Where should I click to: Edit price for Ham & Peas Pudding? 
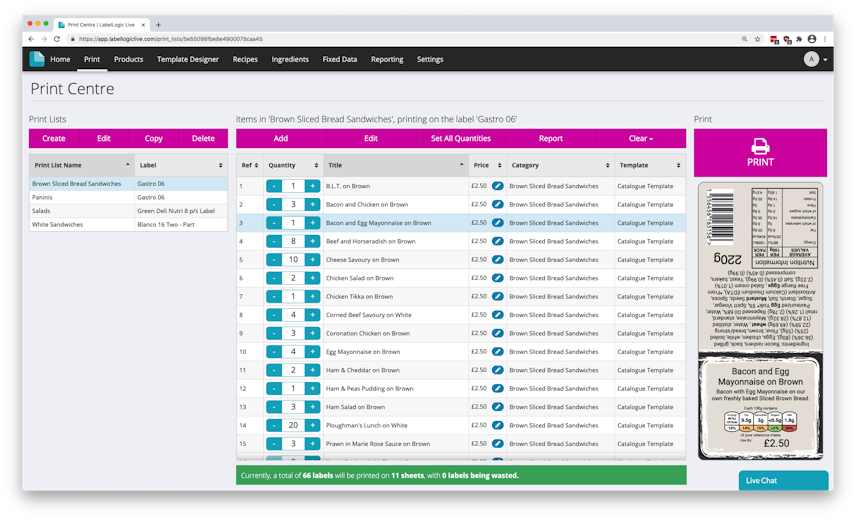(x=497, y=388)
